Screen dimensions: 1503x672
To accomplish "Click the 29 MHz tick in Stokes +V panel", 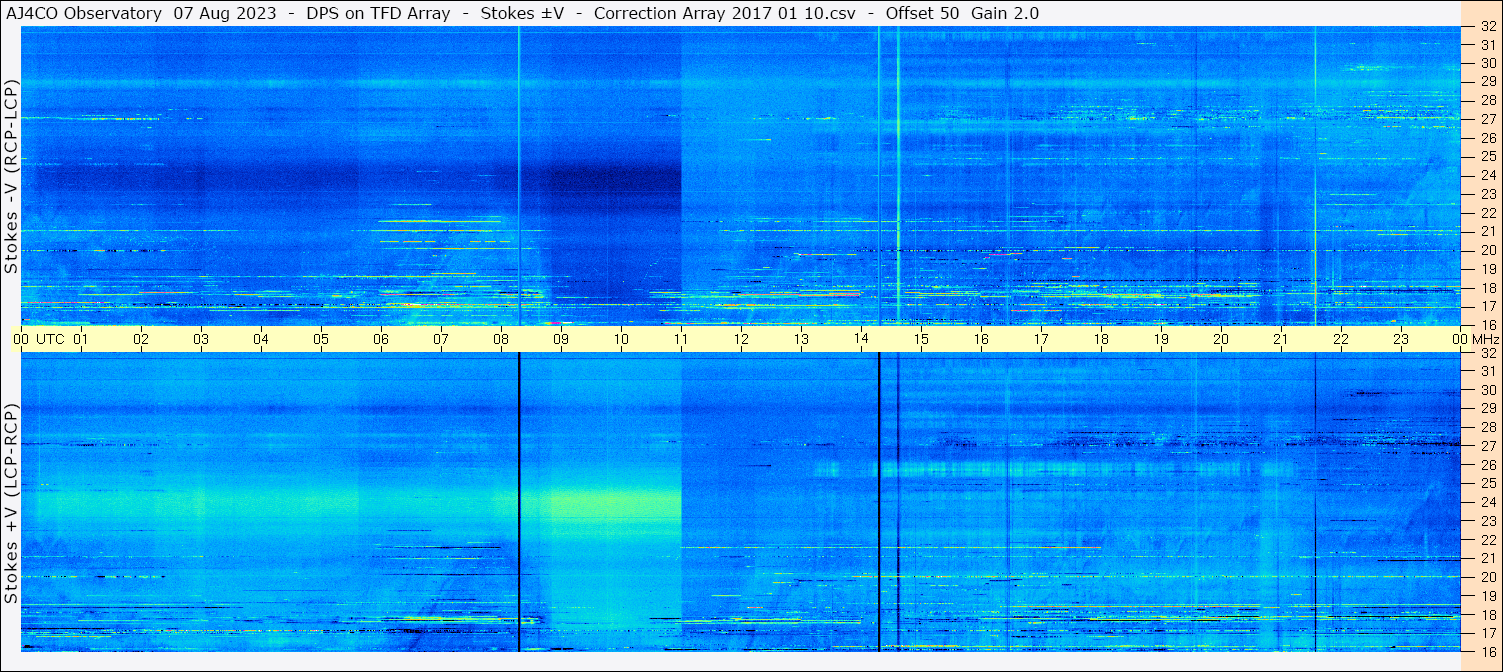I will point(1487,409).
